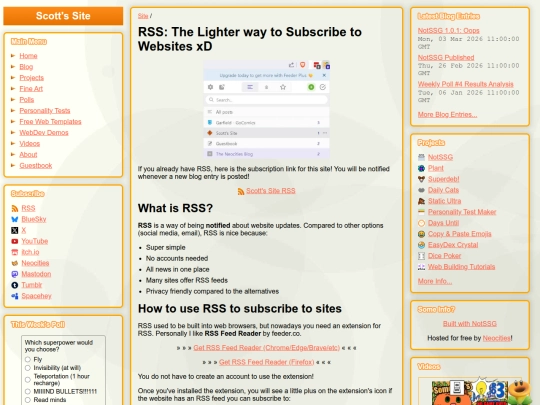Click the NotSSG project icon

421,157
